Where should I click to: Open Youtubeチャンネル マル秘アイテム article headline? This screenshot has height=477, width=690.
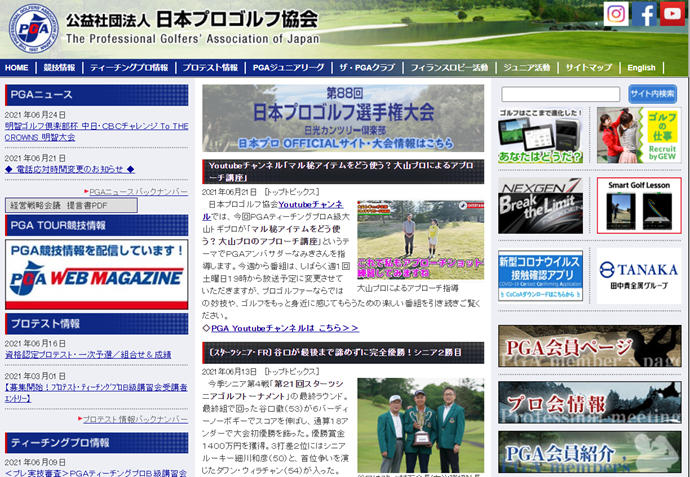[343, 172]
